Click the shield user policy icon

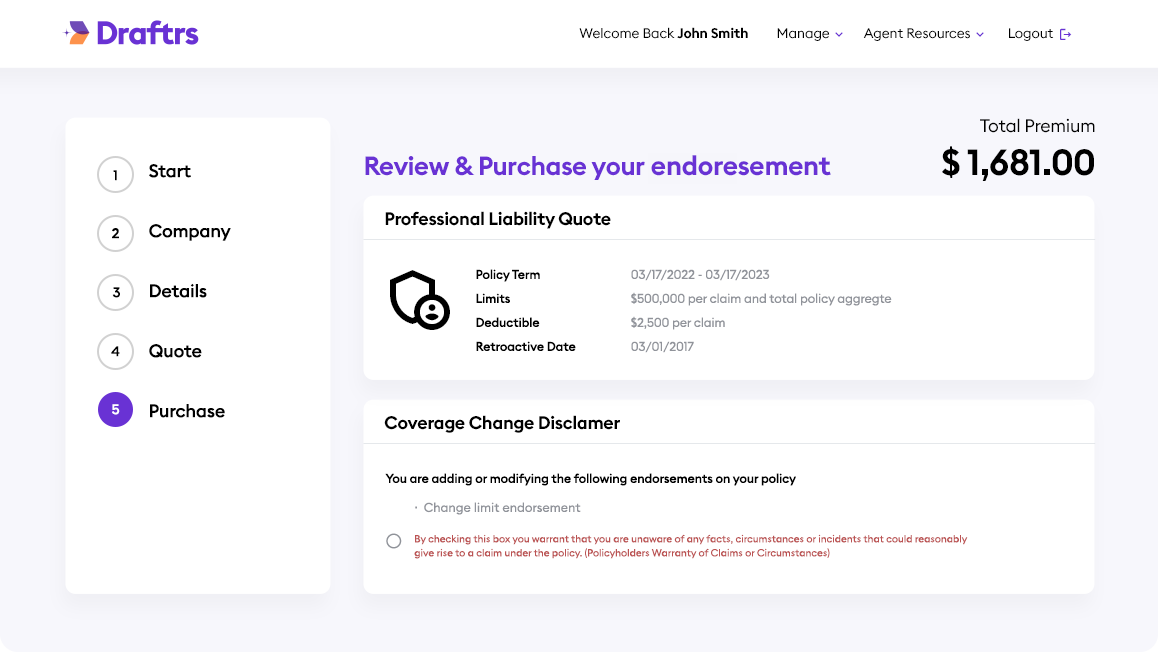(418, 300)
